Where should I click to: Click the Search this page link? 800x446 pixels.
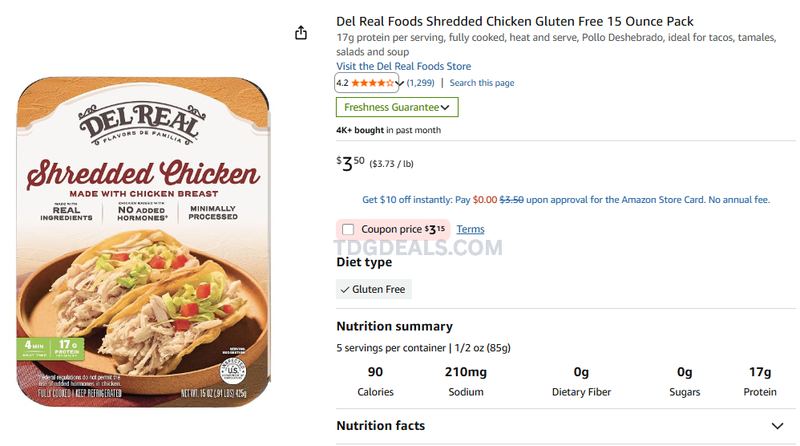[482, 83]
